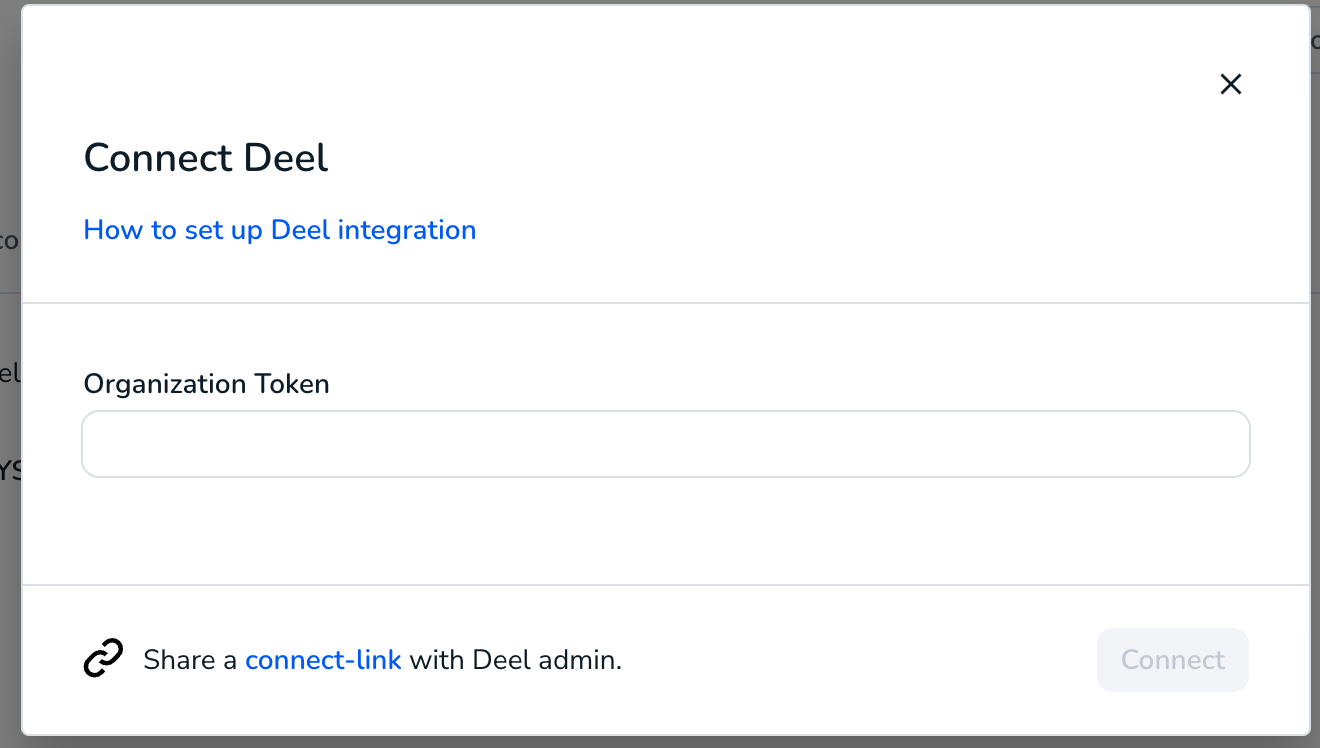This screenshot has width=1320, height=748.
Task: Click the divider below the setup link
Action: pyautogui.click(x=666, y=303)
